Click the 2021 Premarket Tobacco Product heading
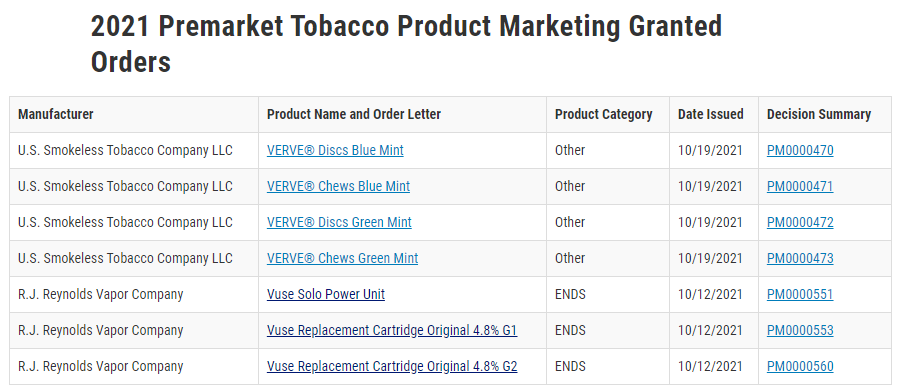 click(406, 44)
